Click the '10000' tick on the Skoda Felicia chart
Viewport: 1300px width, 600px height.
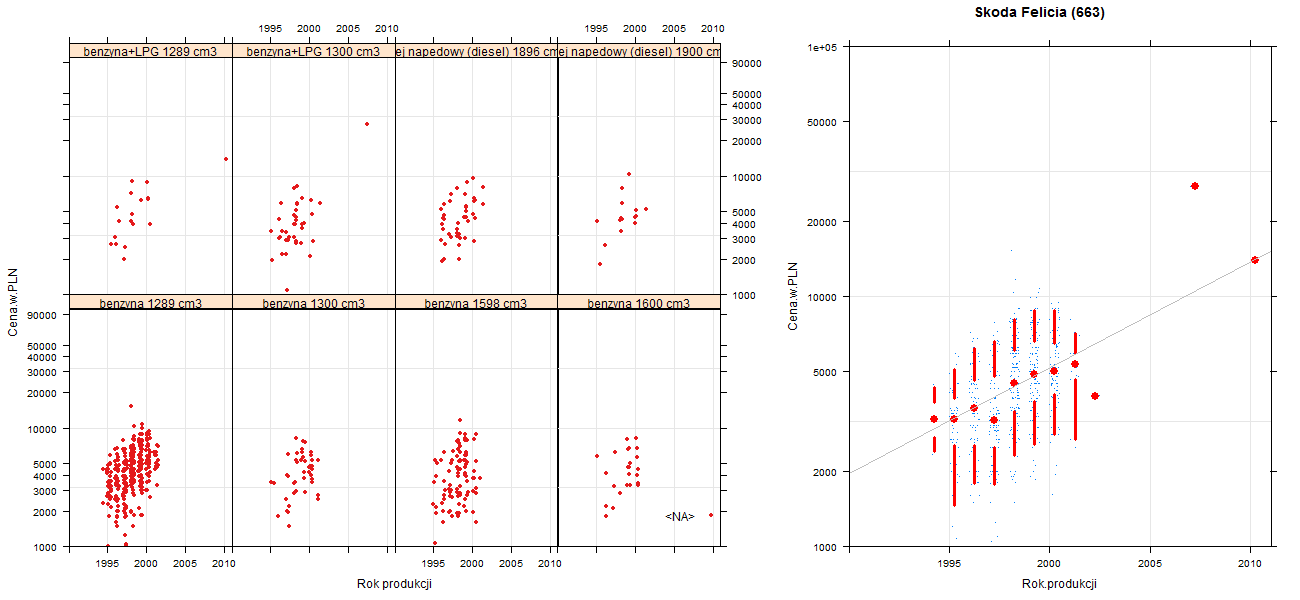pyautogui.click(x=823, y=296)
